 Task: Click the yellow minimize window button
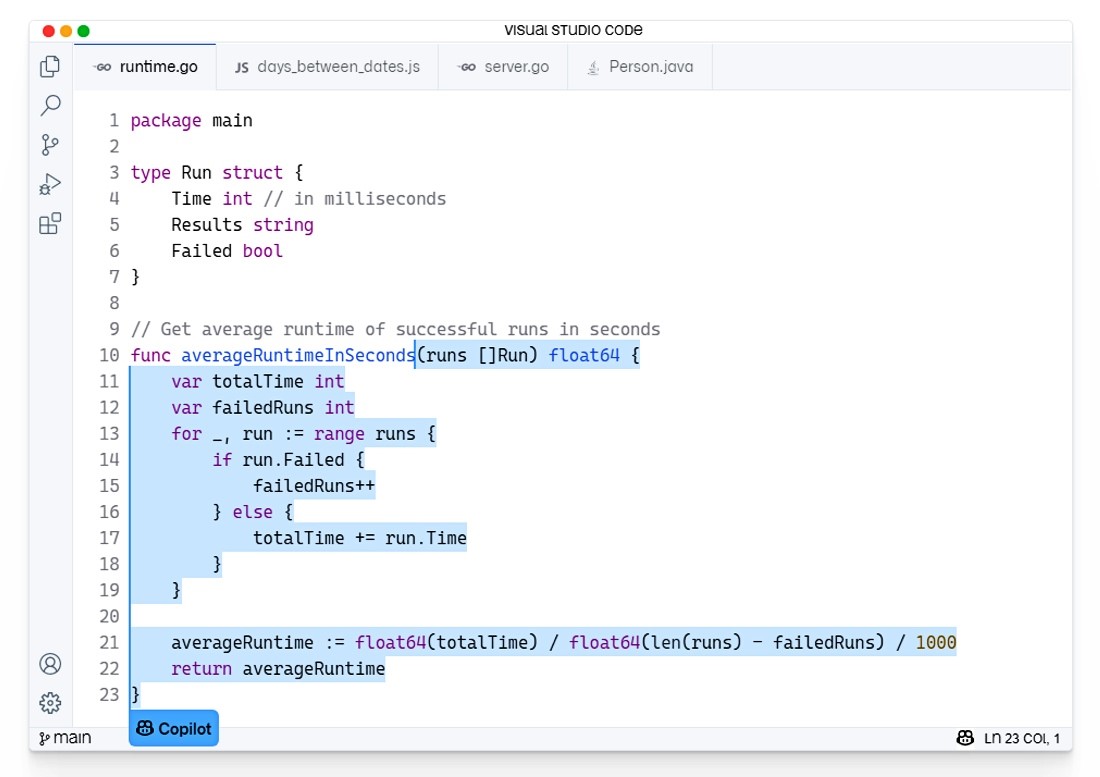66,31
